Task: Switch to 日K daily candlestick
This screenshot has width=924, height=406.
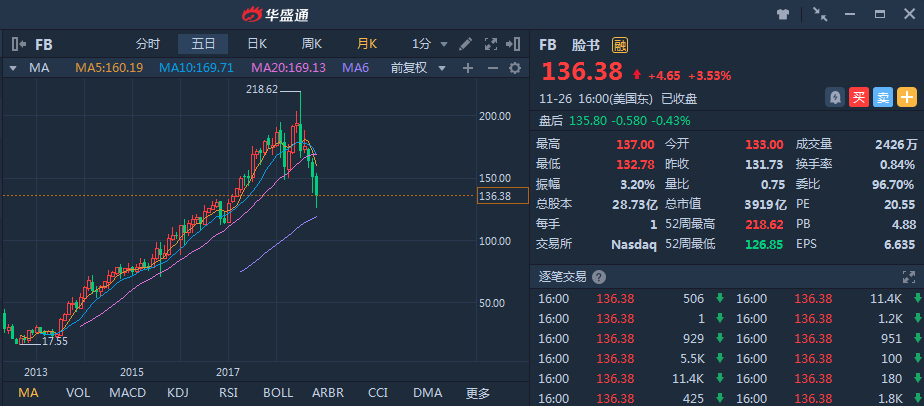Action: [x=258, y=44]
